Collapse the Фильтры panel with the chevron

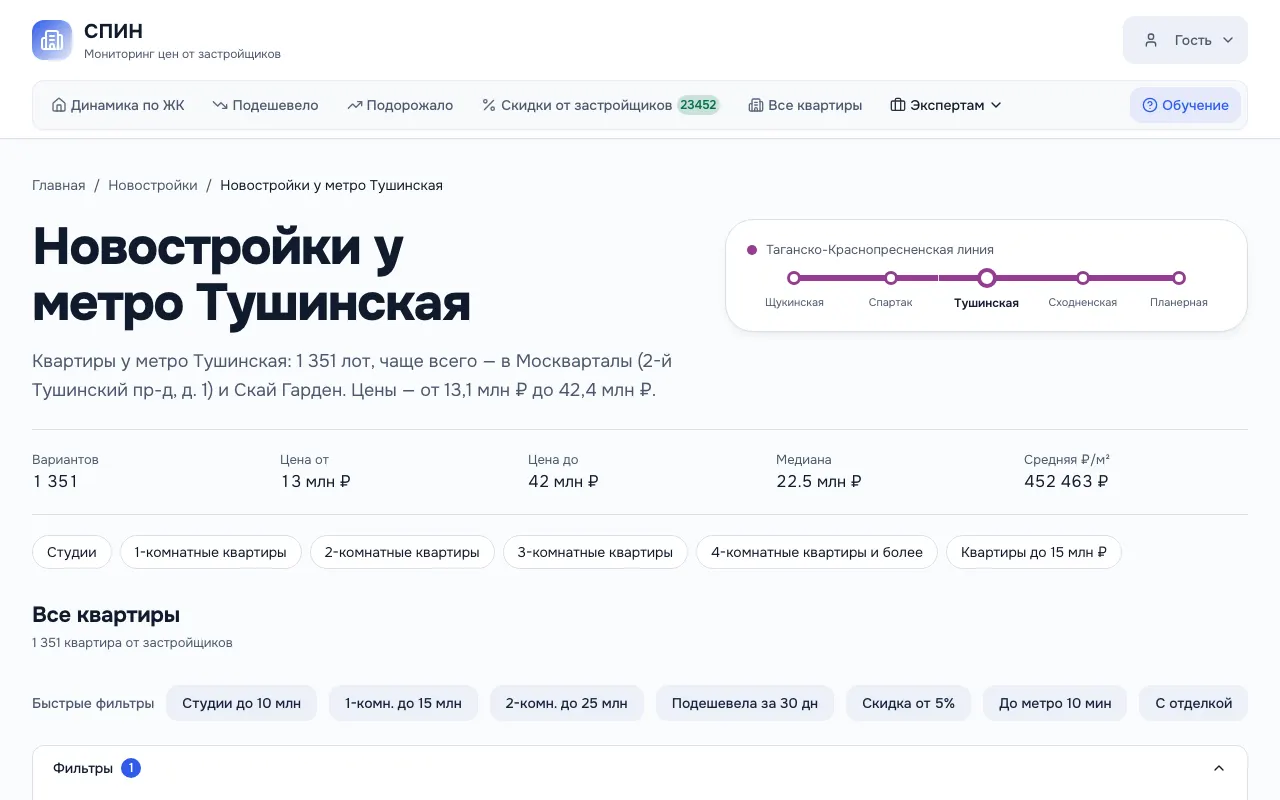pyautogui.click(x=1219, y=768)
